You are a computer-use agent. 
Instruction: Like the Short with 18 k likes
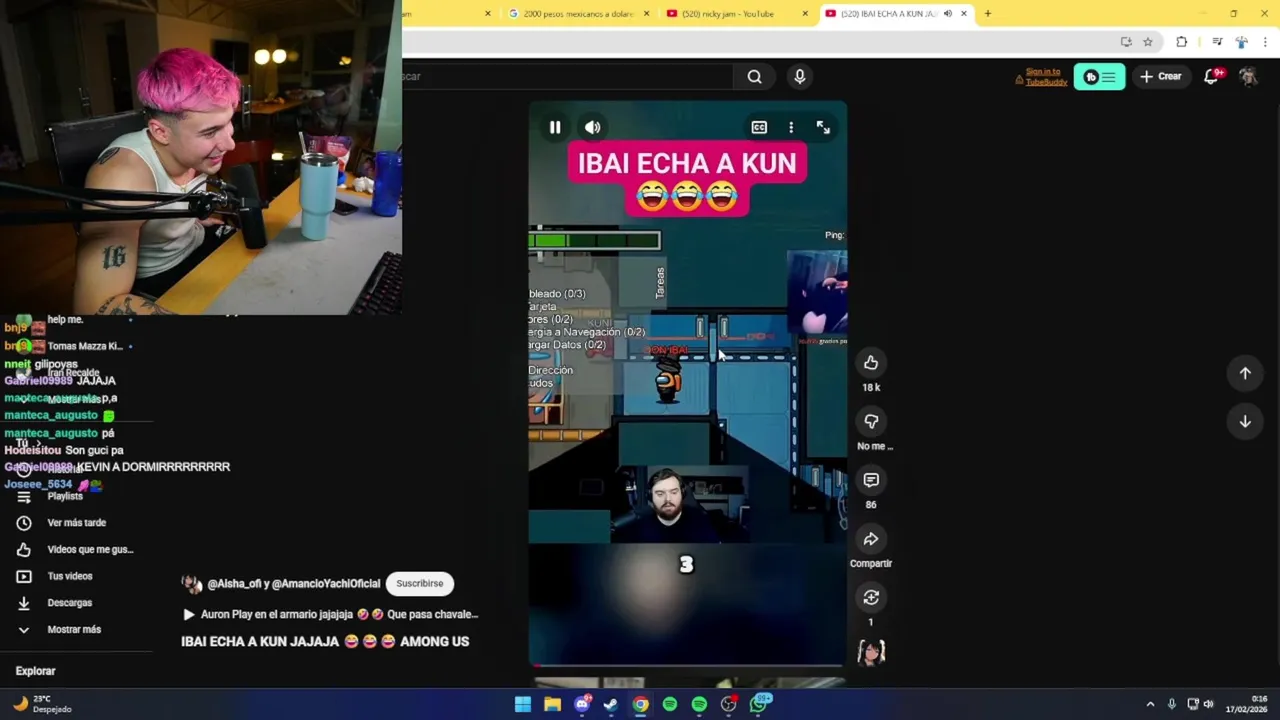click(x=871, y=363)
